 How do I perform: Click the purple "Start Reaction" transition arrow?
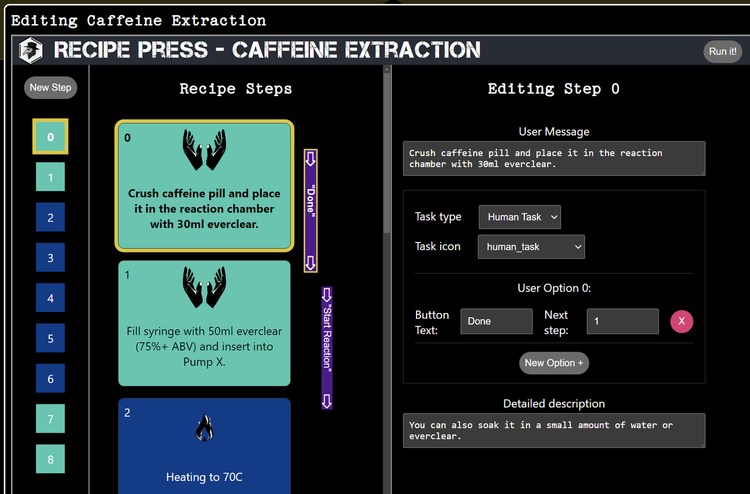click(x=326, y=348)
